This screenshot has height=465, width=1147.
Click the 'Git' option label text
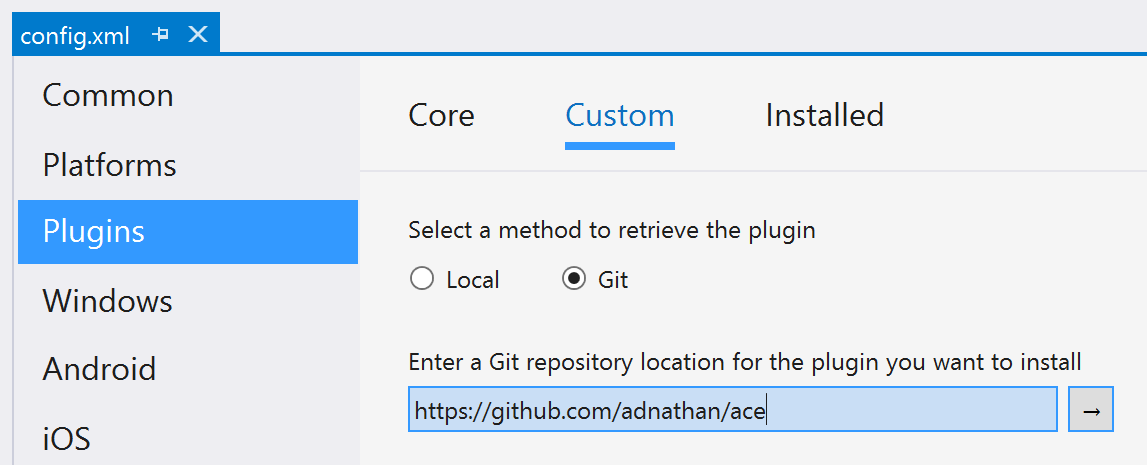tap(613, 279)
